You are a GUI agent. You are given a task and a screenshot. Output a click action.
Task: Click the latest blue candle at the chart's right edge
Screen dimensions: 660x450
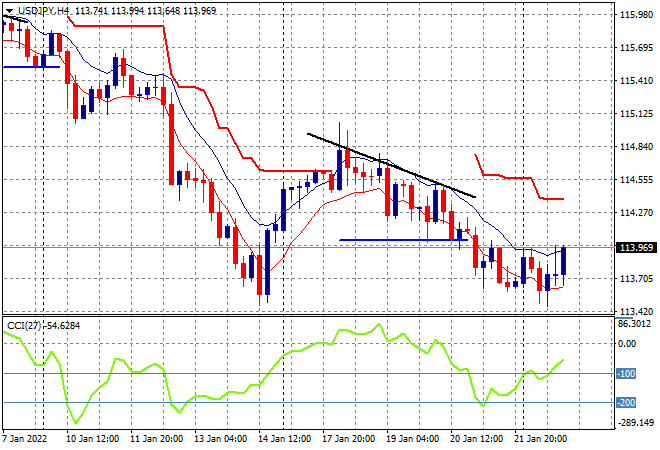tap(563, 261)
